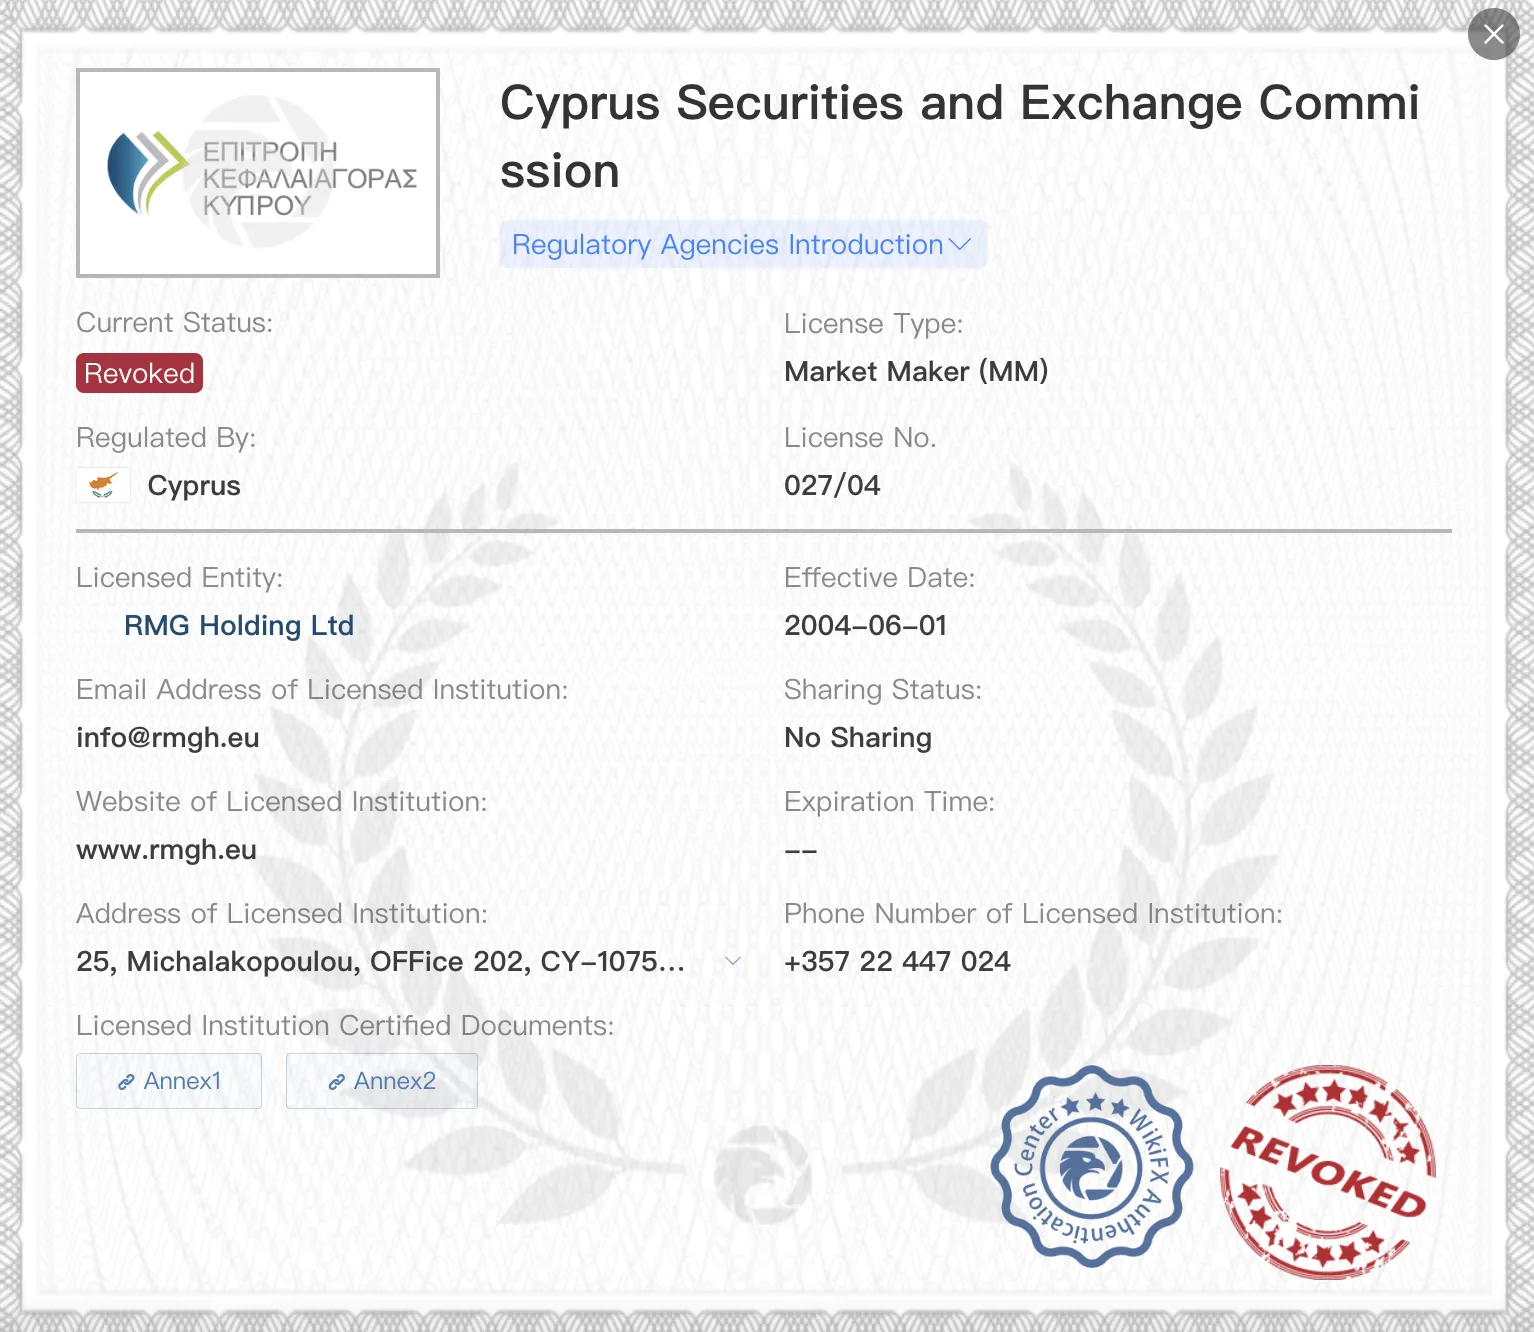Open the Annex1 certified document
1534x1332 pixels.
pos(169,1081)
